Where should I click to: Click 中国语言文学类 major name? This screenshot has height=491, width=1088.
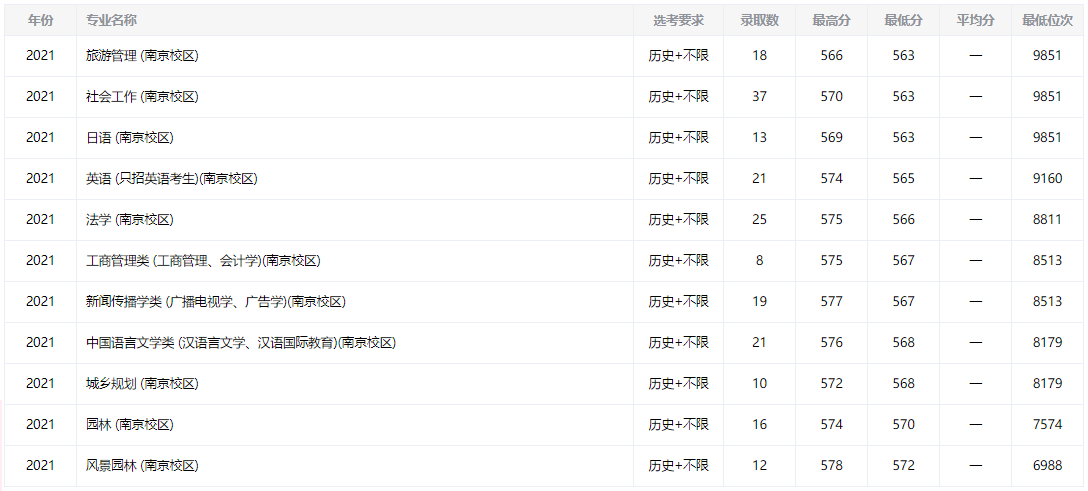pyautogui.click(x=241, y=343)
